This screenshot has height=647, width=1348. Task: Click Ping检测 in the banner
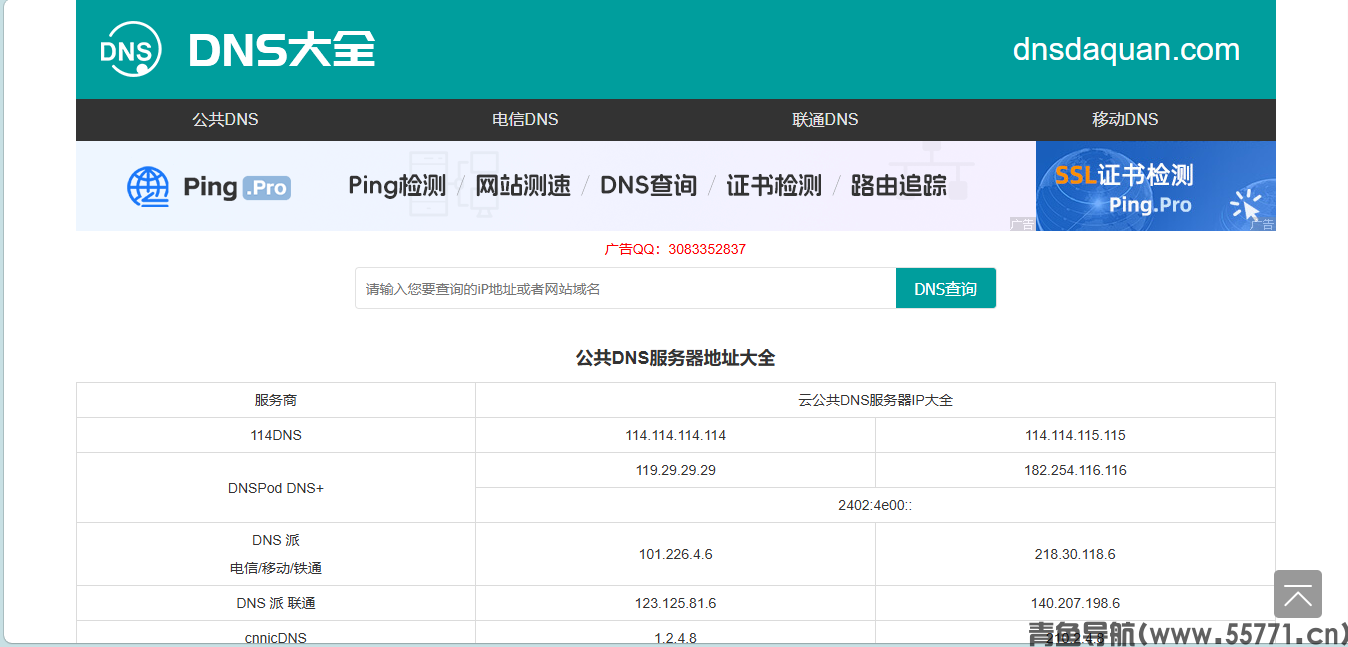point(397,186)
